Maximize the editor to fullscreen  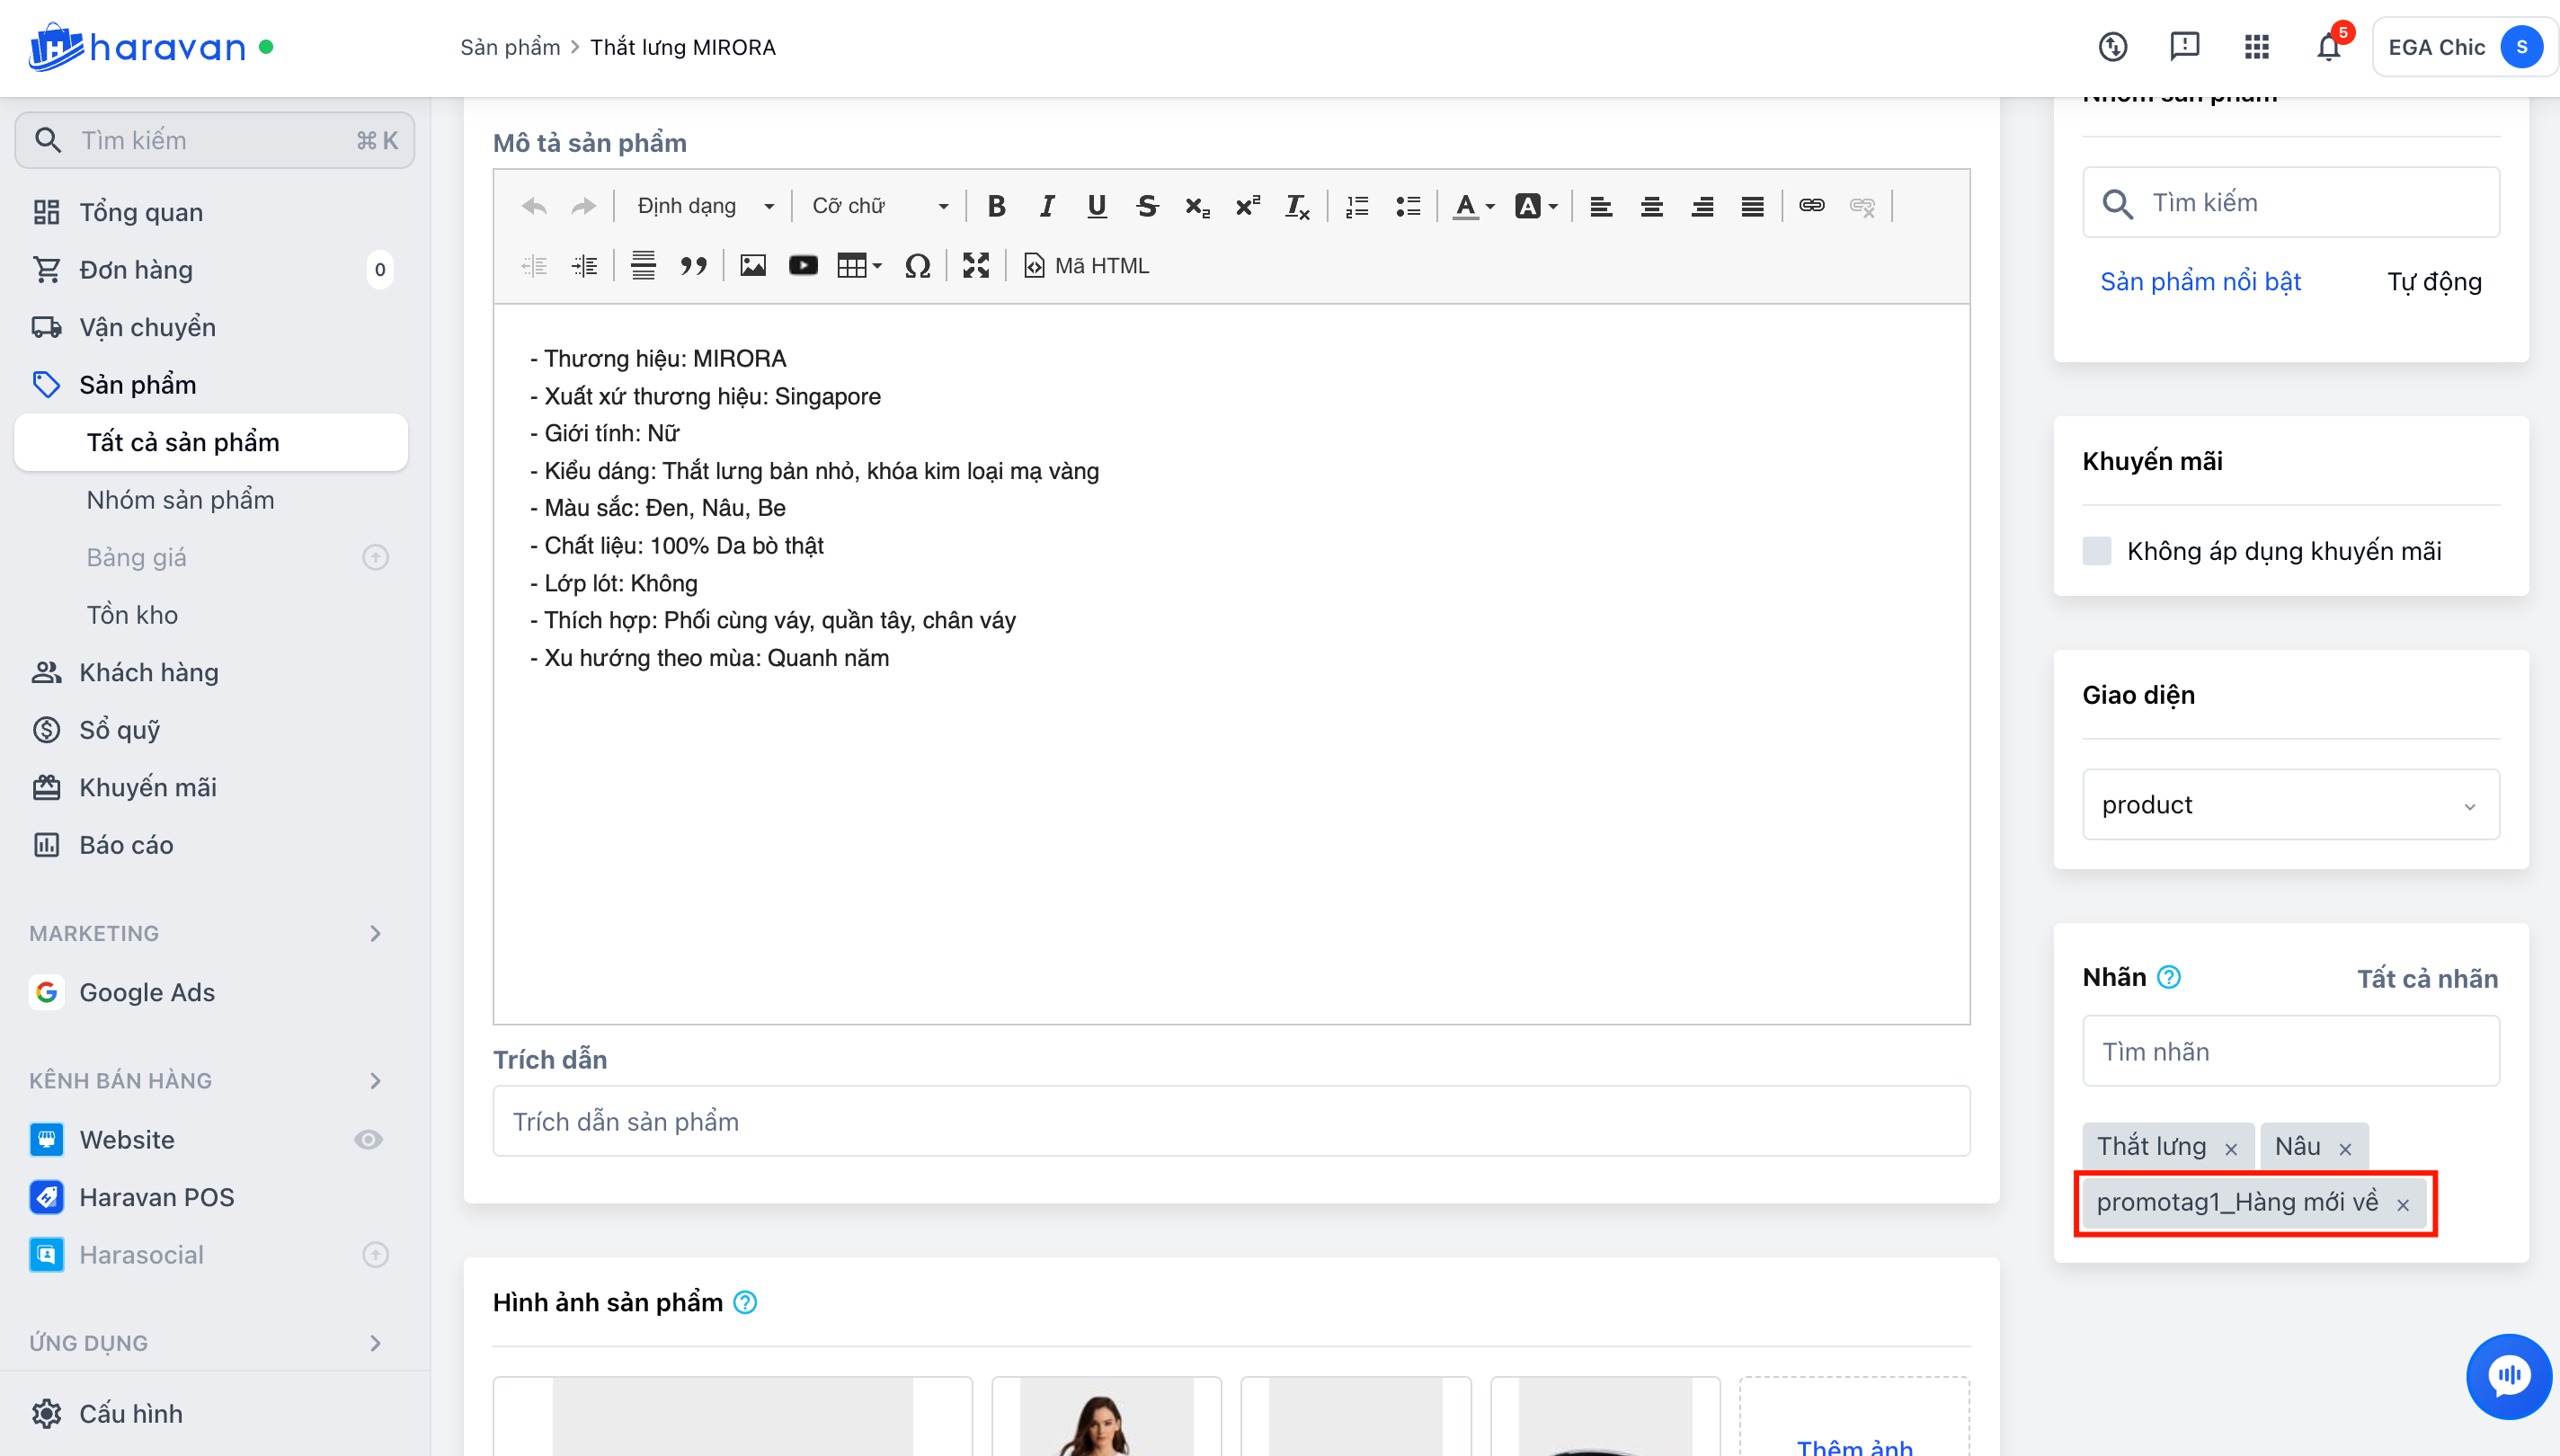(976, 266)
